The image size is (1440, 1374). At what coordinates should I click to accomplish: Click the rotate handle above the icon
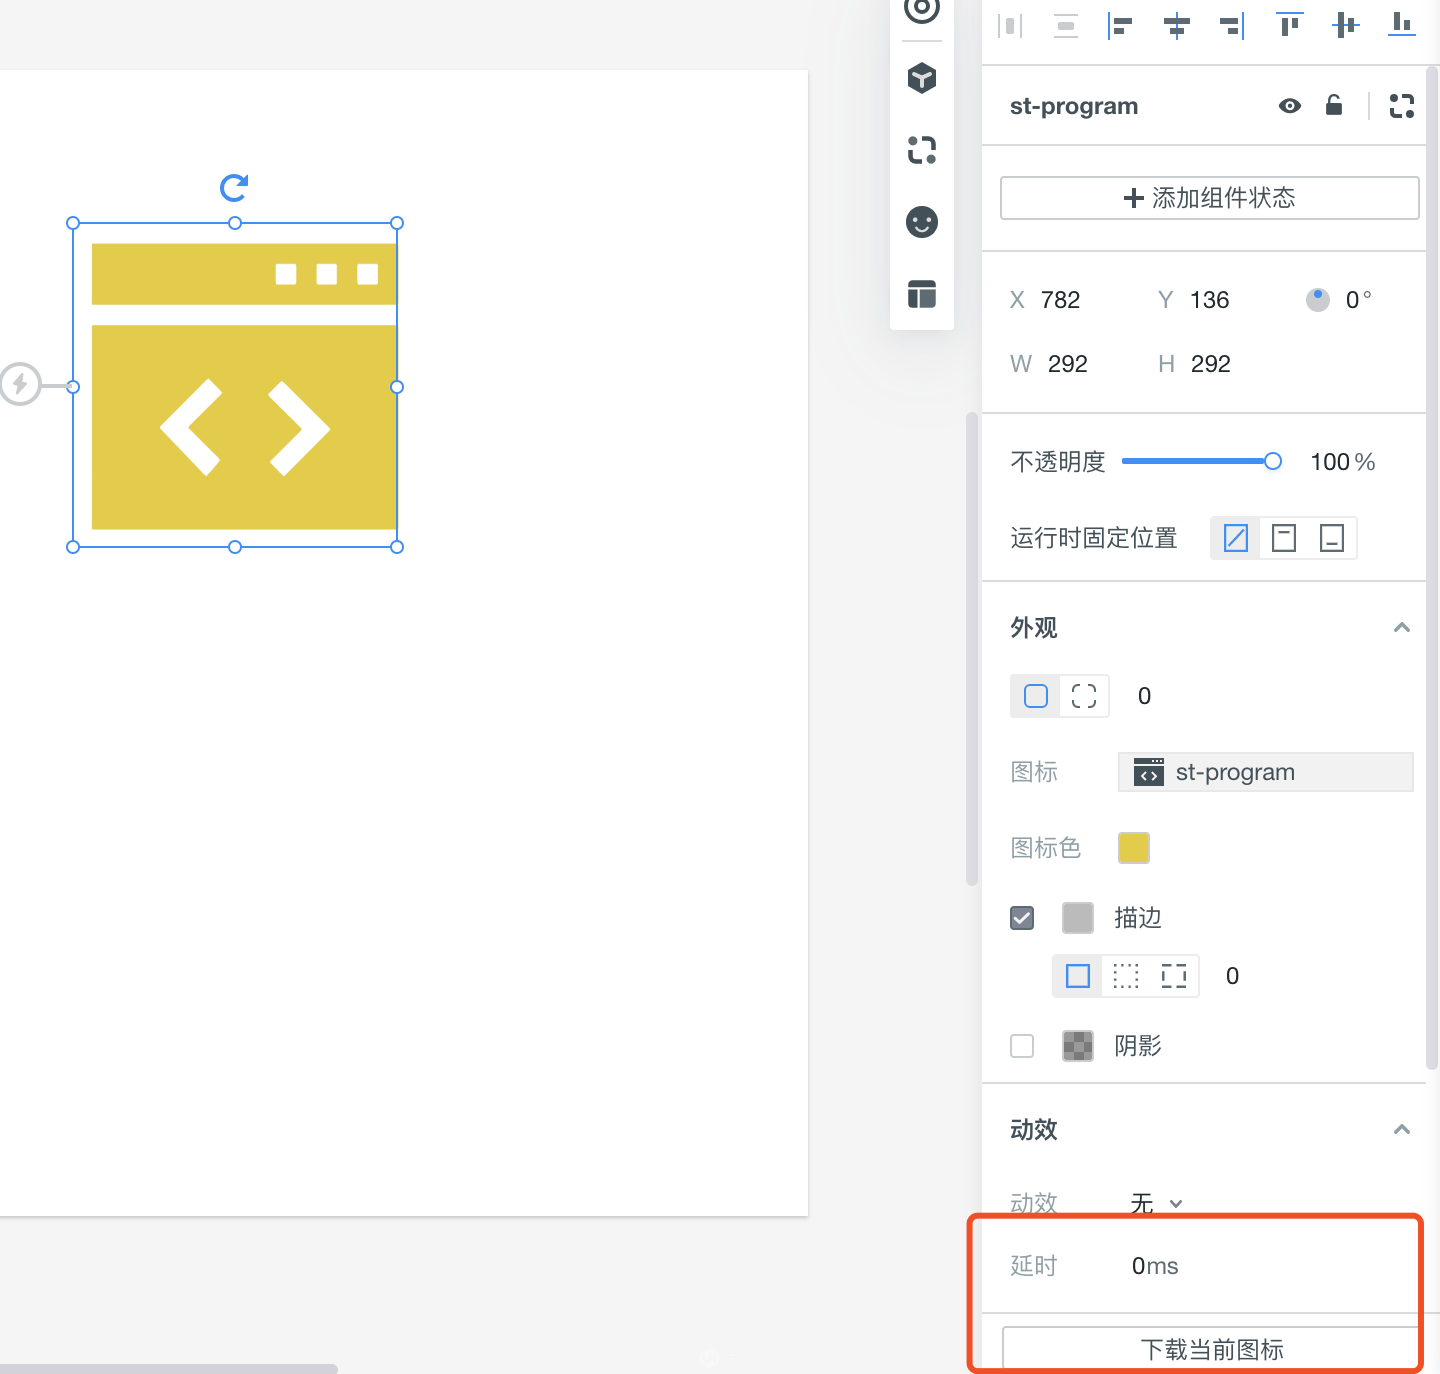(234, 187)
